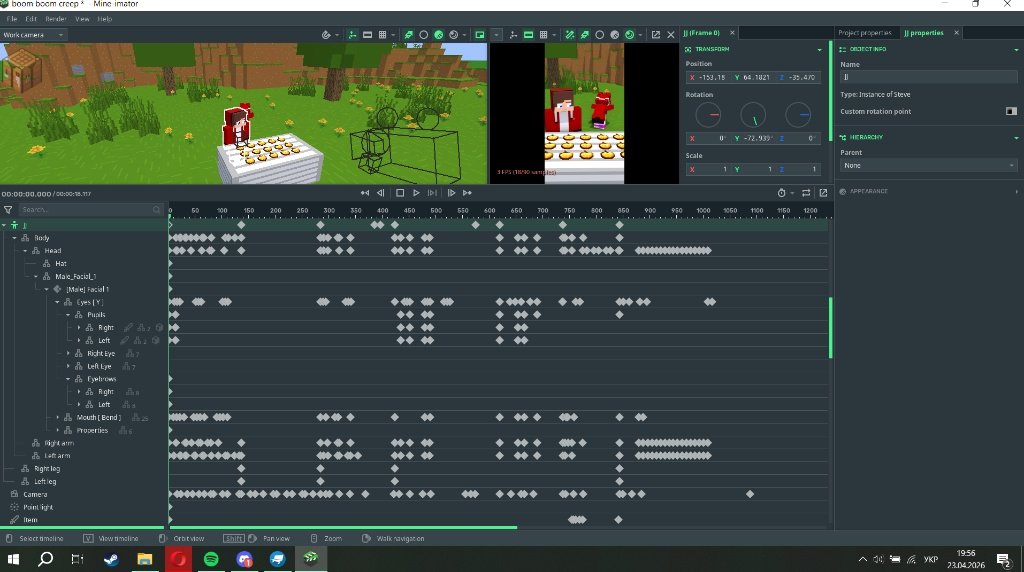Expand the APPEARANCE section

[1016, 191]
